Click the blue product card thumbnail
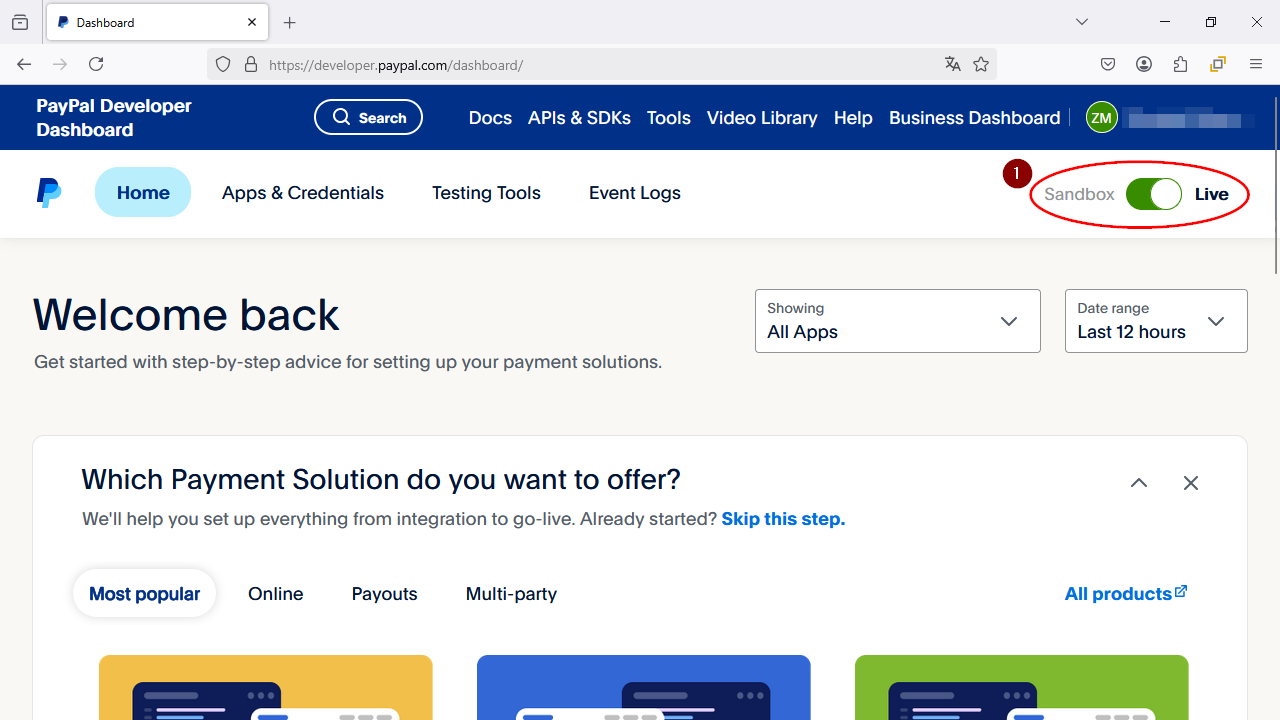This screenshot has height=720, width=1280. coord(644,687)
